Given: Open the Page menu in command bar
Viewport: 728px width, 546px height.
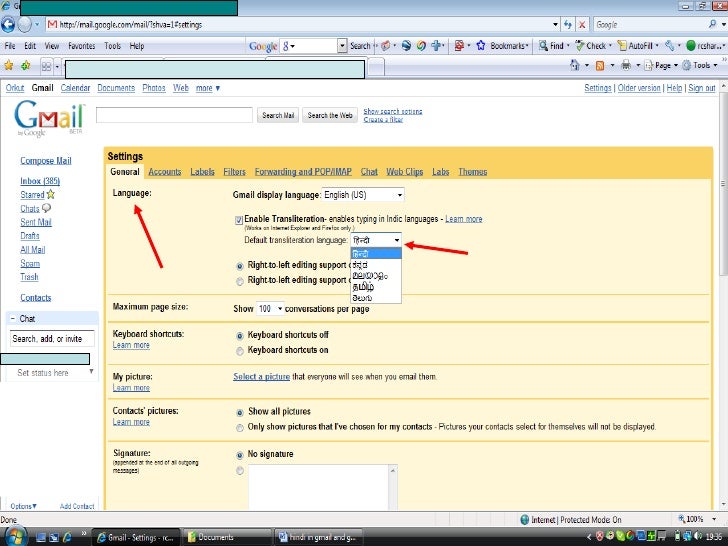Looking at the screenshot, I should tap(661, 65).
